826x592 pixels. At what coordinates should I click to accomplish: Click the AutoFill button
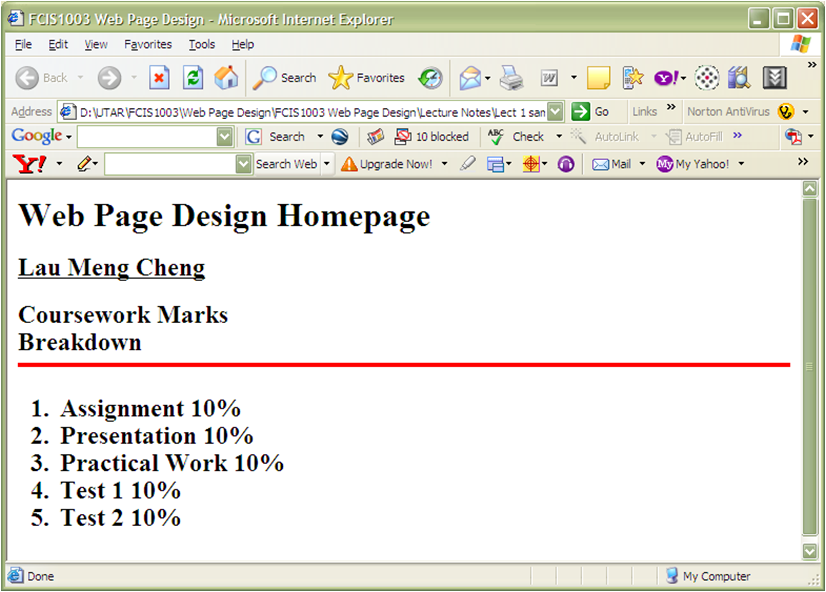[x=695, y=137]
